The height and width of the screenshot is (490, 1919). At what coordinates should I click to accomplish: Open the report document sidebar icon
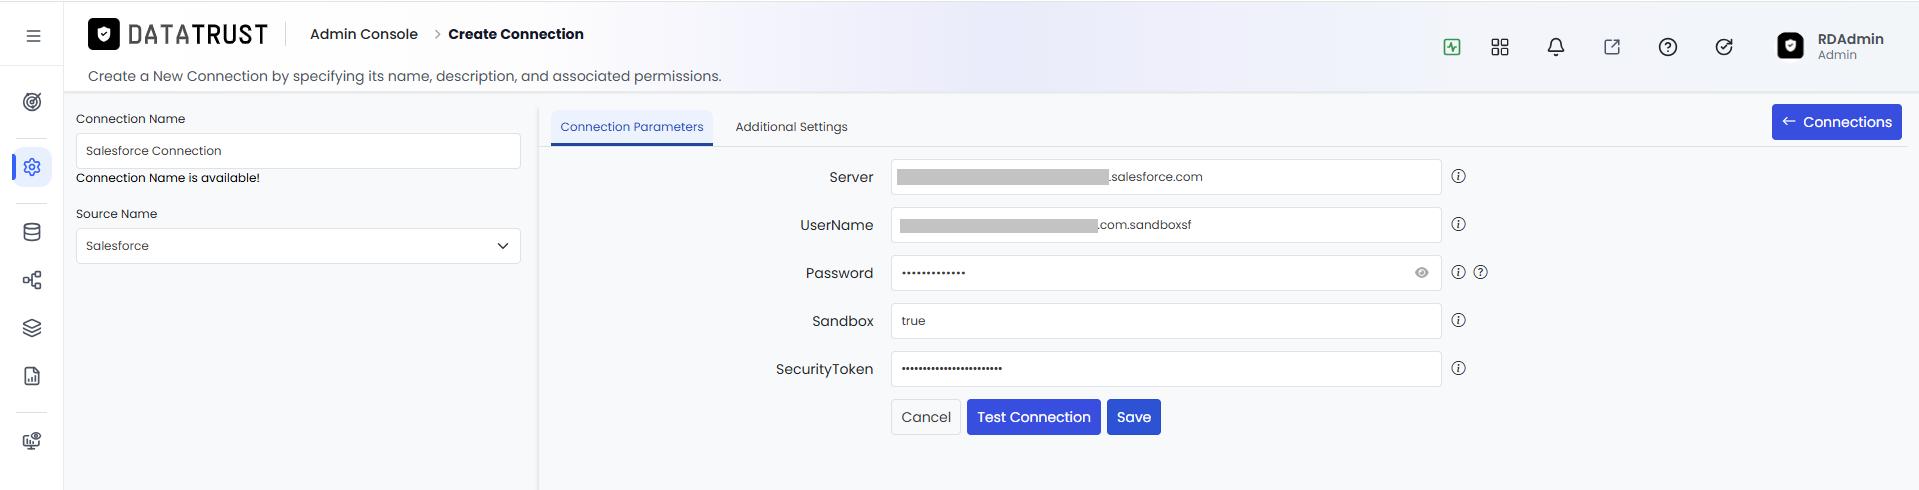coord(32,376)
